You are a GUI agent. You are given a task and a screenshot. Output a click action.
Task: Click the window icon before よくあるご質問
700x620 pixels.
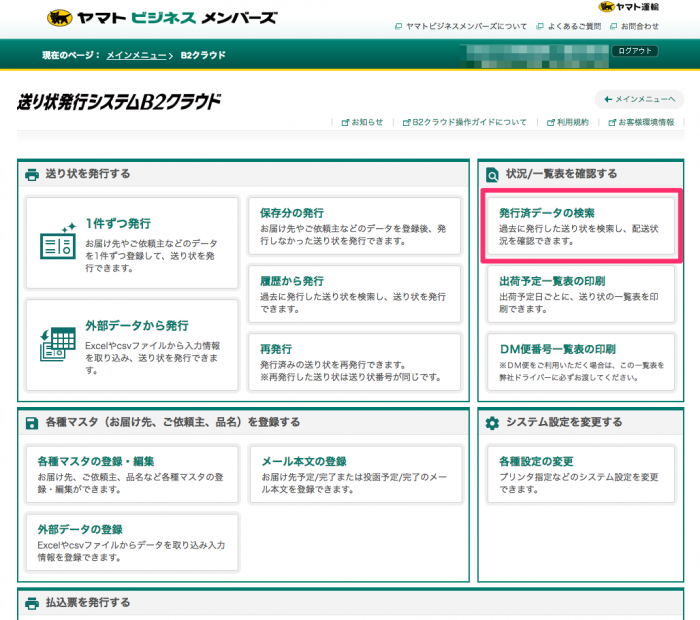coord(540,26)
